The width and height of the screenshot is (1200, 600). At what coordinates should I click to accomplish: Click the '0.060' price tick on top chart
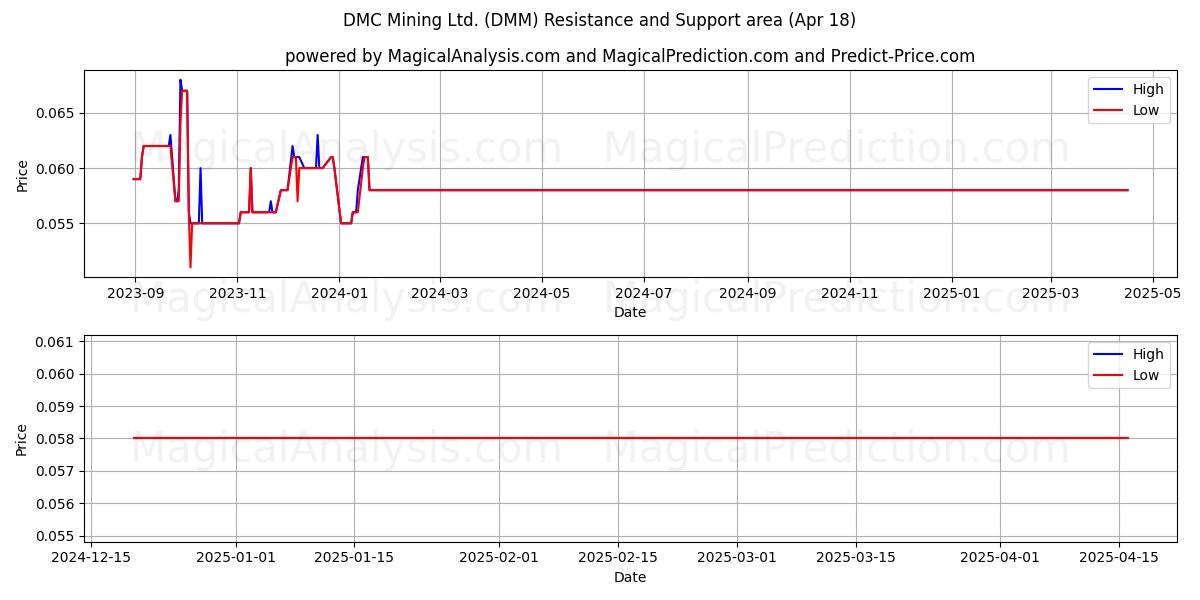pyautogui.click(x=58, y=168)
